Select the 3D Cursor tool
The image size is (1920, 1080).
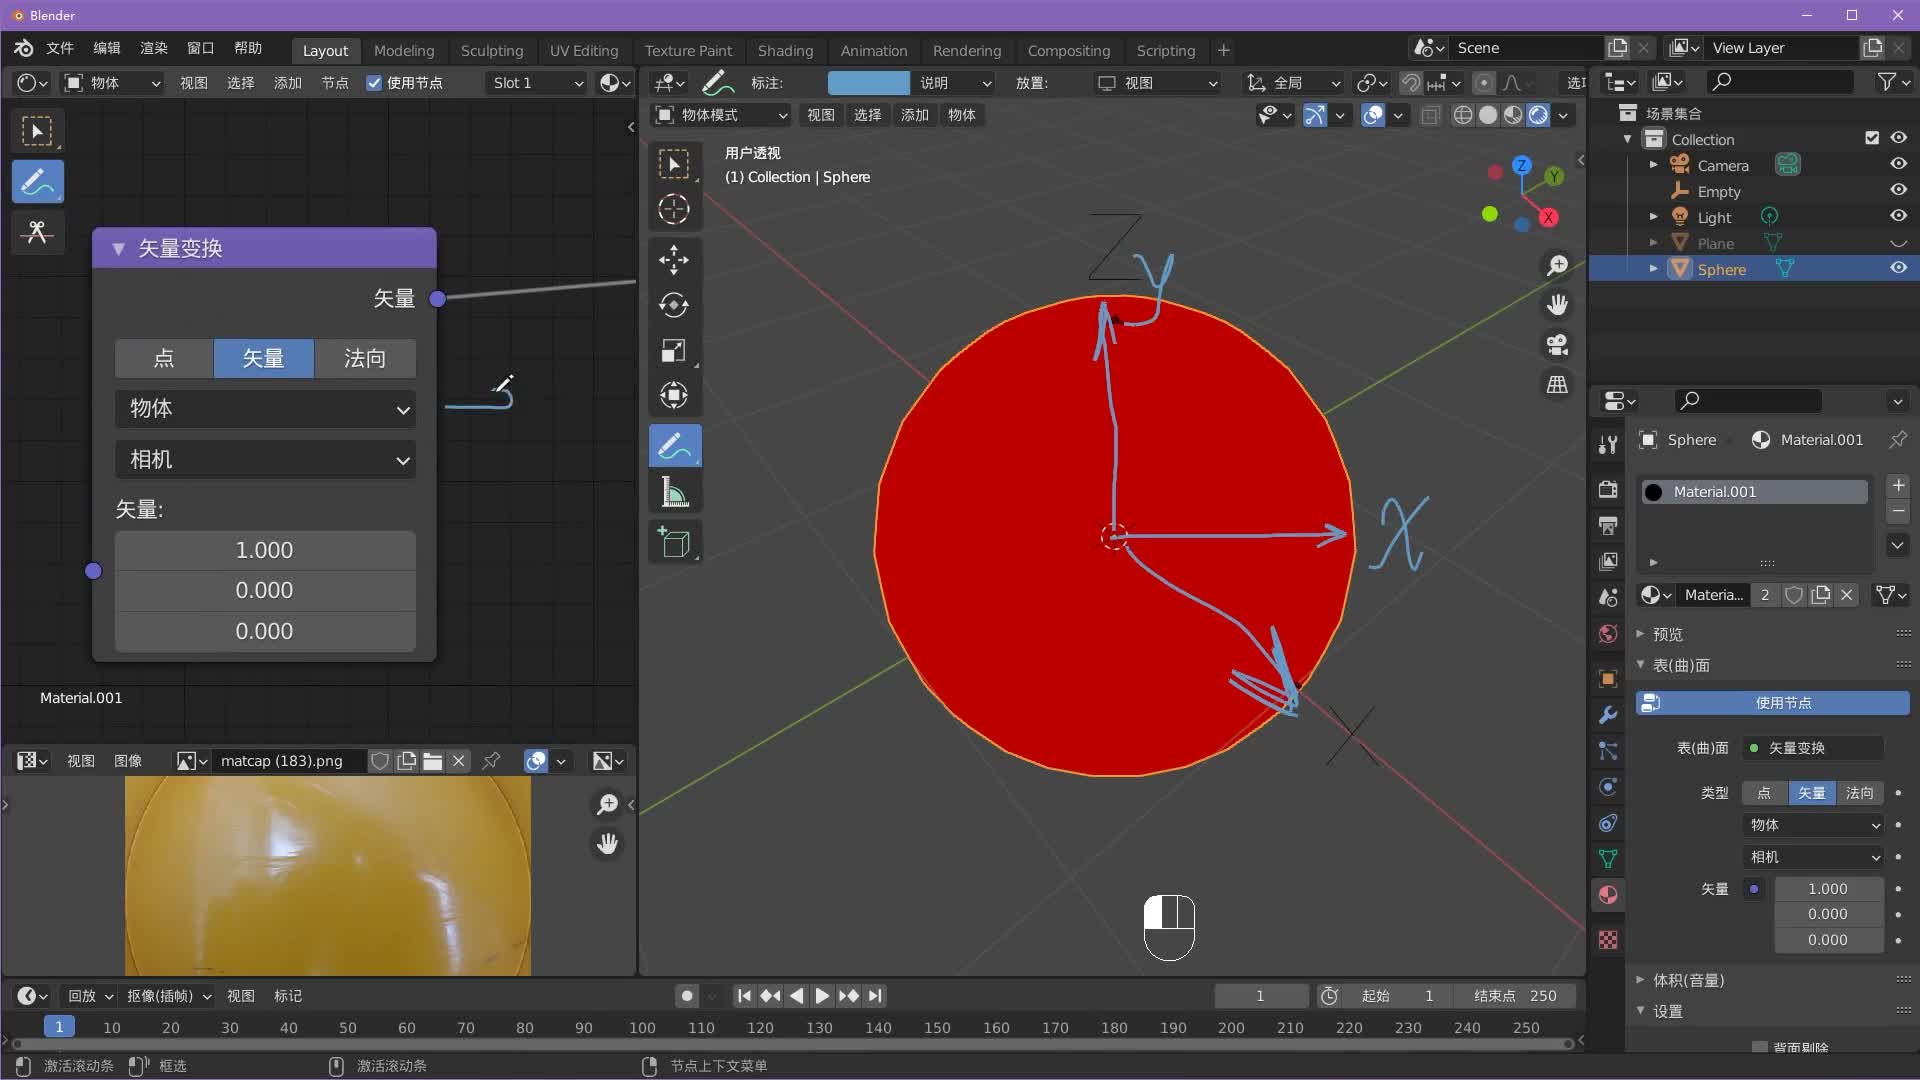673,209
